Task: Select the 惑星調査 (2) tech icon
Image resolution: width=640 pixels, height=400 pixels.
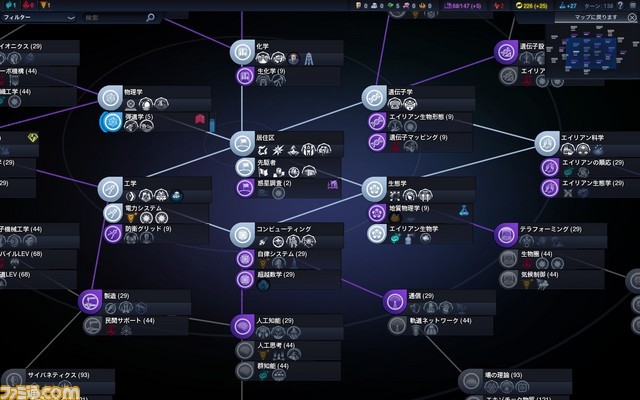Action: click(245, 188)
